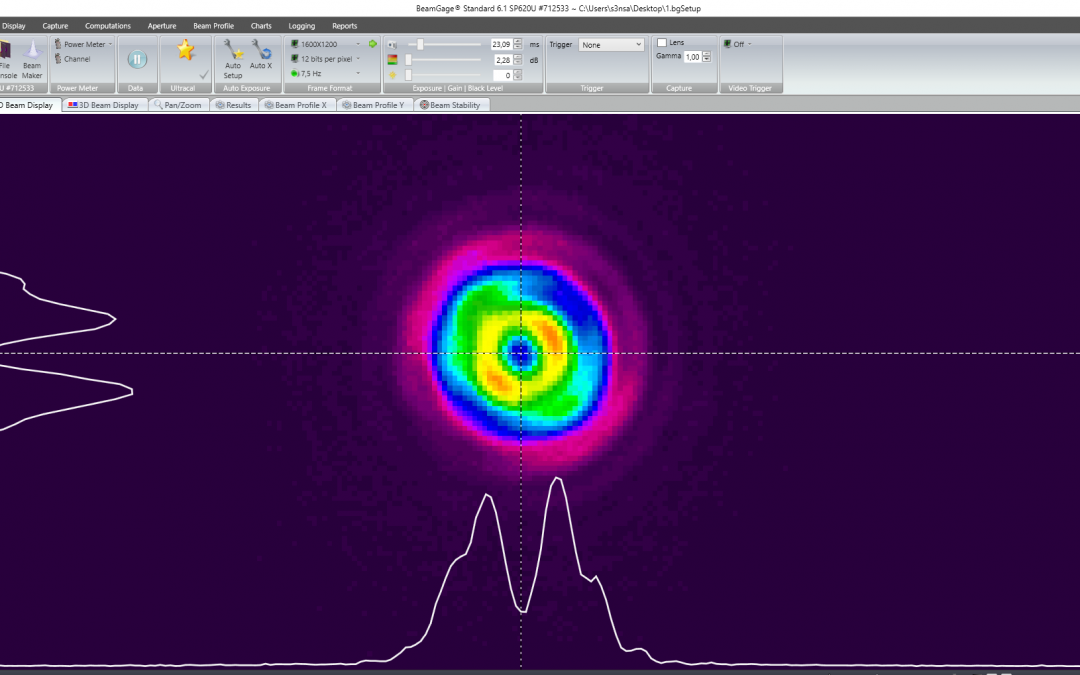Click the exposure value field showing 23,09
Image resolution: width=1080 pixels, height=675 pixels.
[x=501, y=45]
